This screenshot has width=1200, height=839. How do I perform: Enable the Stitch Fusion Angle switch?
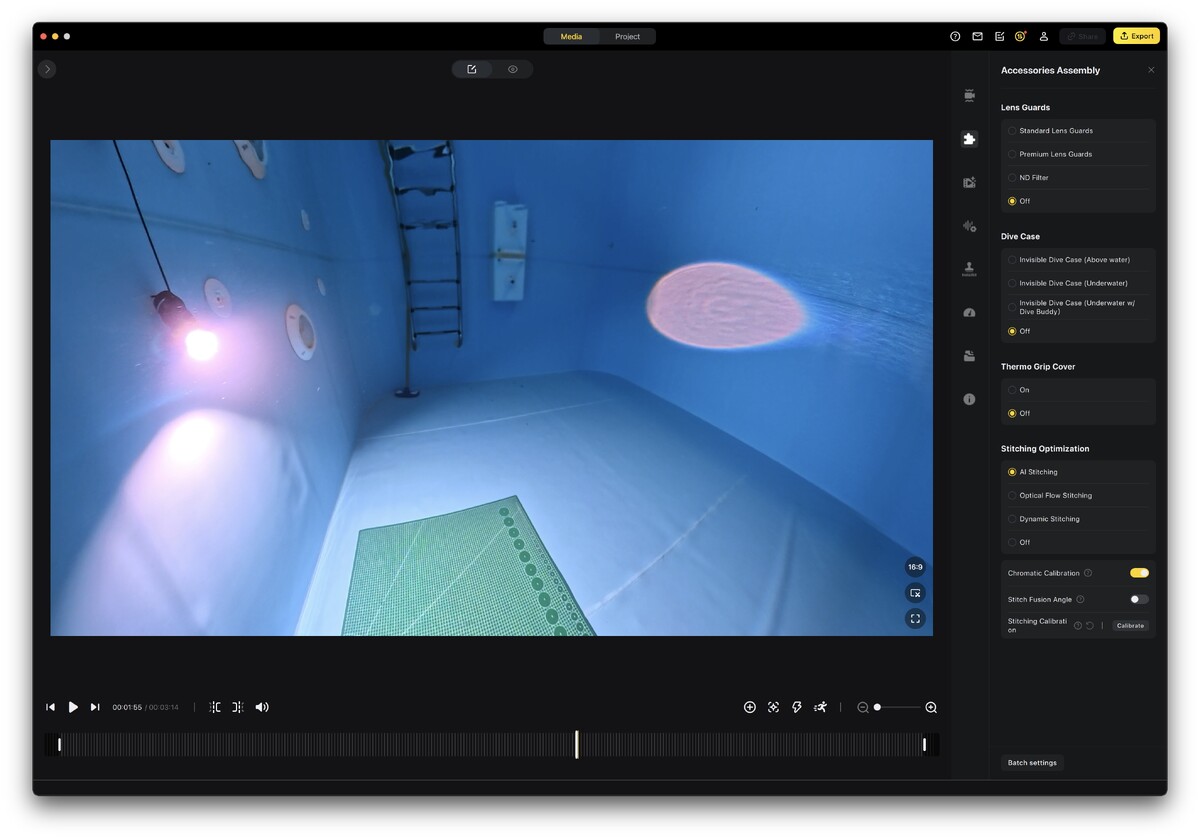[x=1139, y=599]
